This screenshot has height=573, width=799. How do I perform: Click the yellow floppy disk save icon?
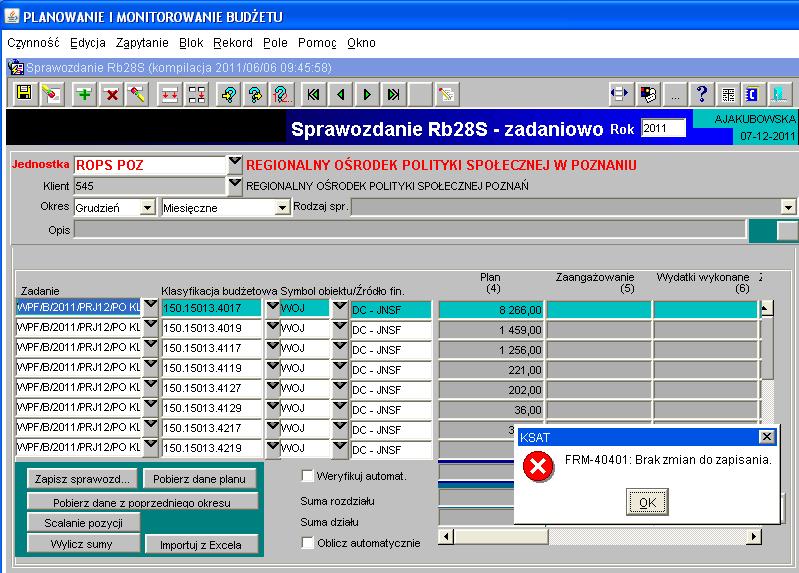pos(24,94)
